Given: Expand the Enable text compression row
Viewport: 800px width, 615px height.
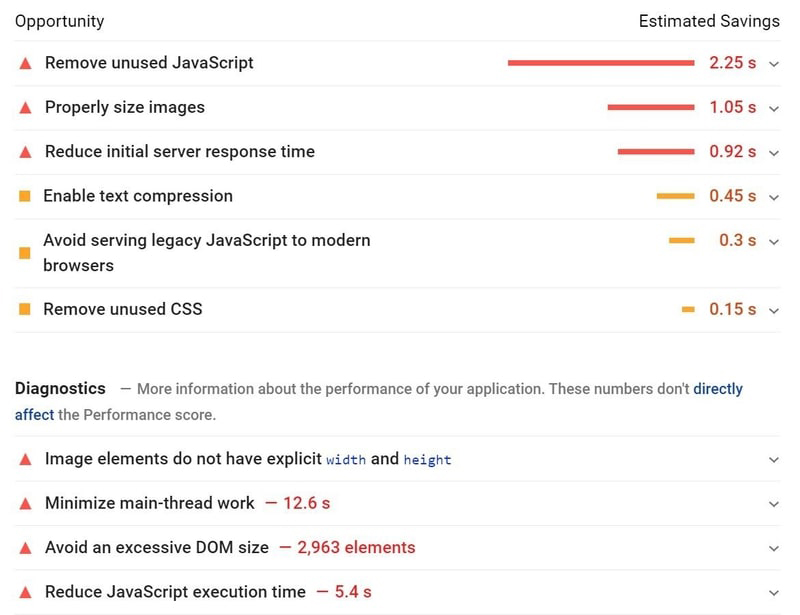Looking at the screenshot, I should tap(773, 196).
